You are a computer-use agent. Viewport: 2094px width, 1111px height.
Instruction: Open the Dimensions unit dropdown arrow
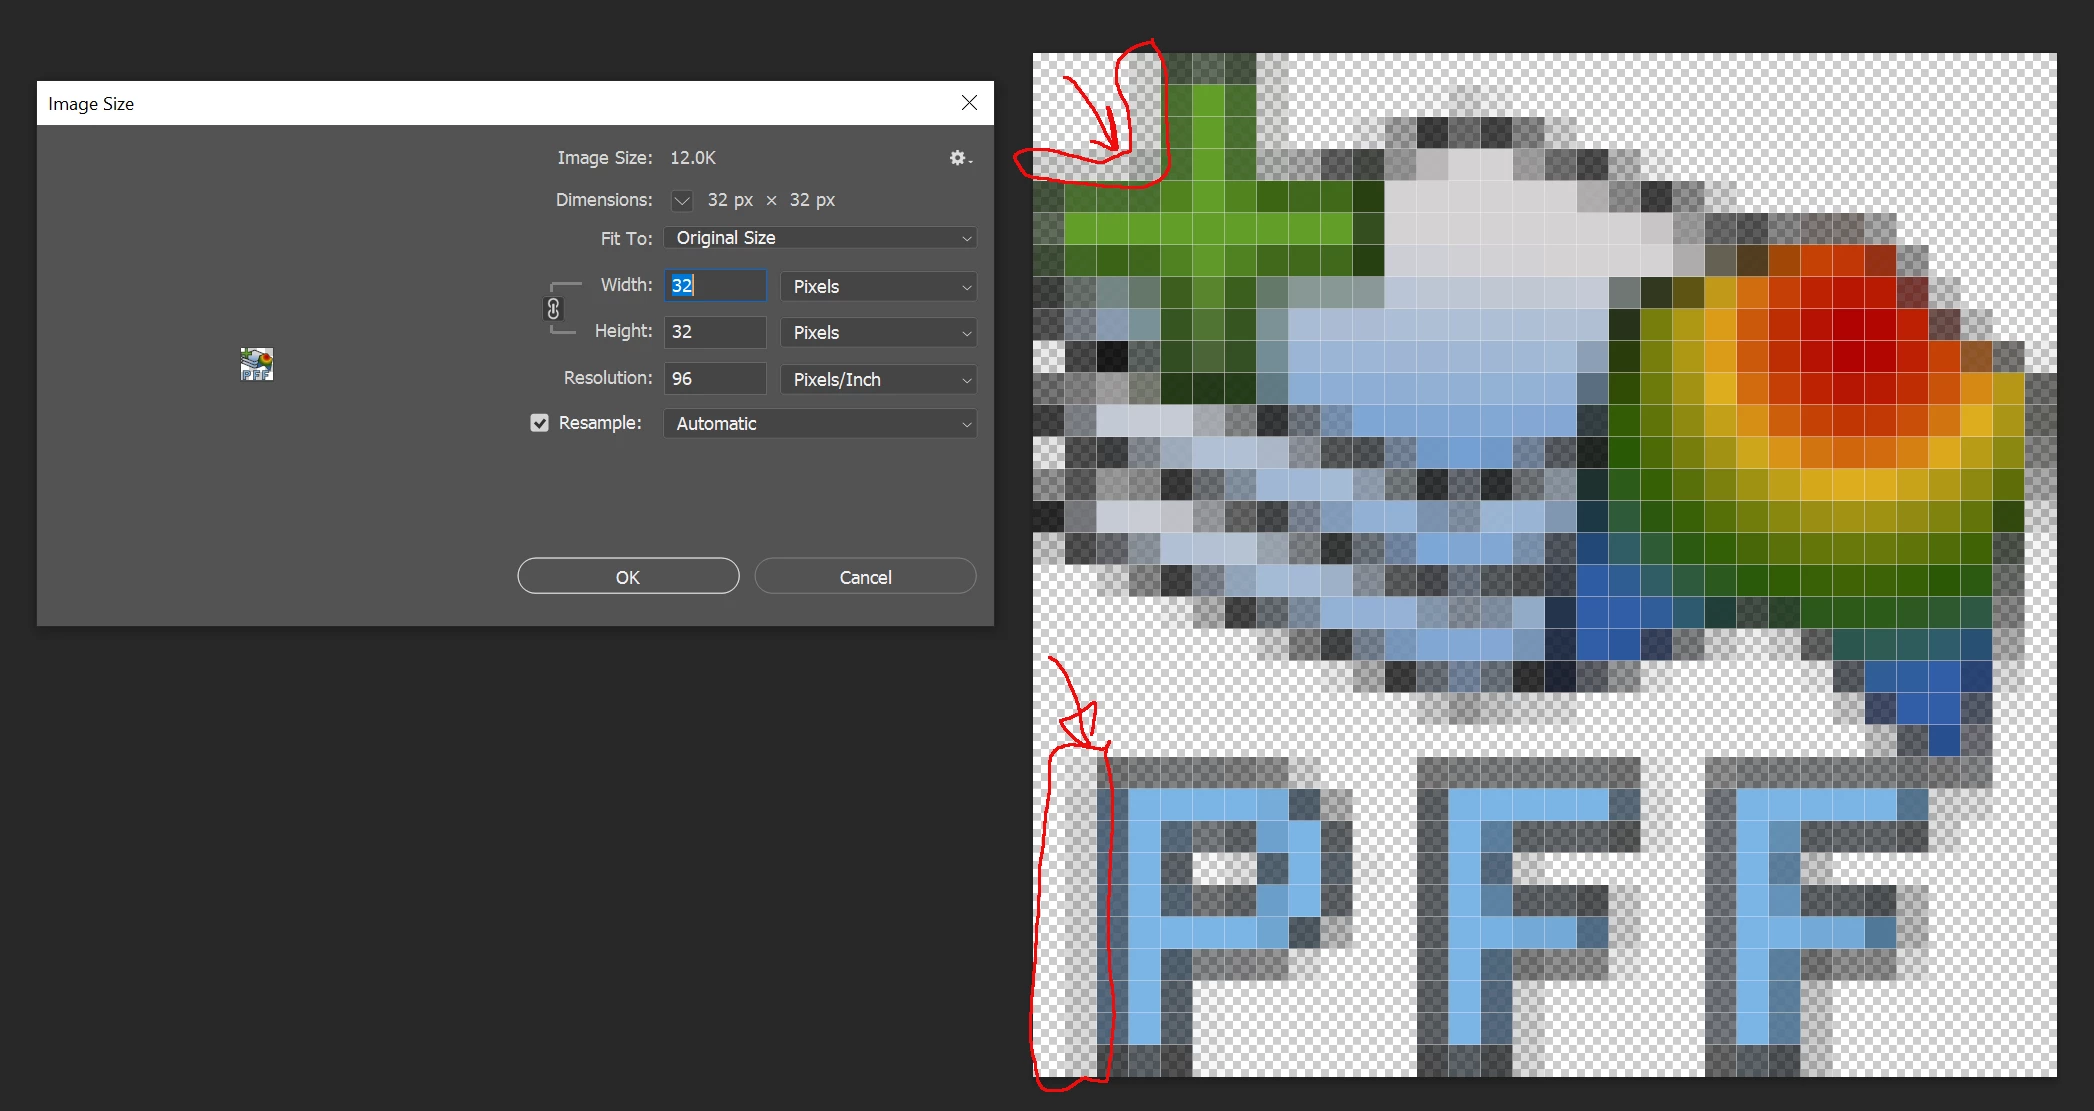682,200
